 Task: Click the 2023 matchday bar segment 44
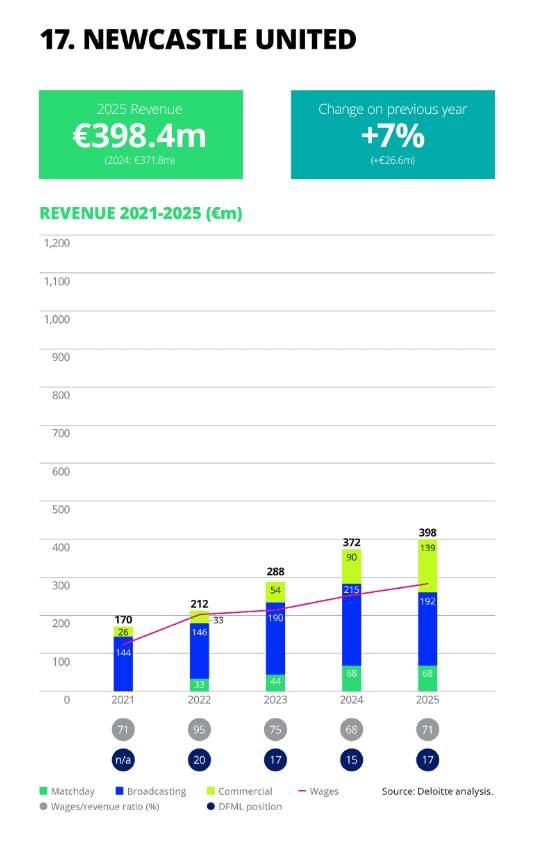click(275, 682)
